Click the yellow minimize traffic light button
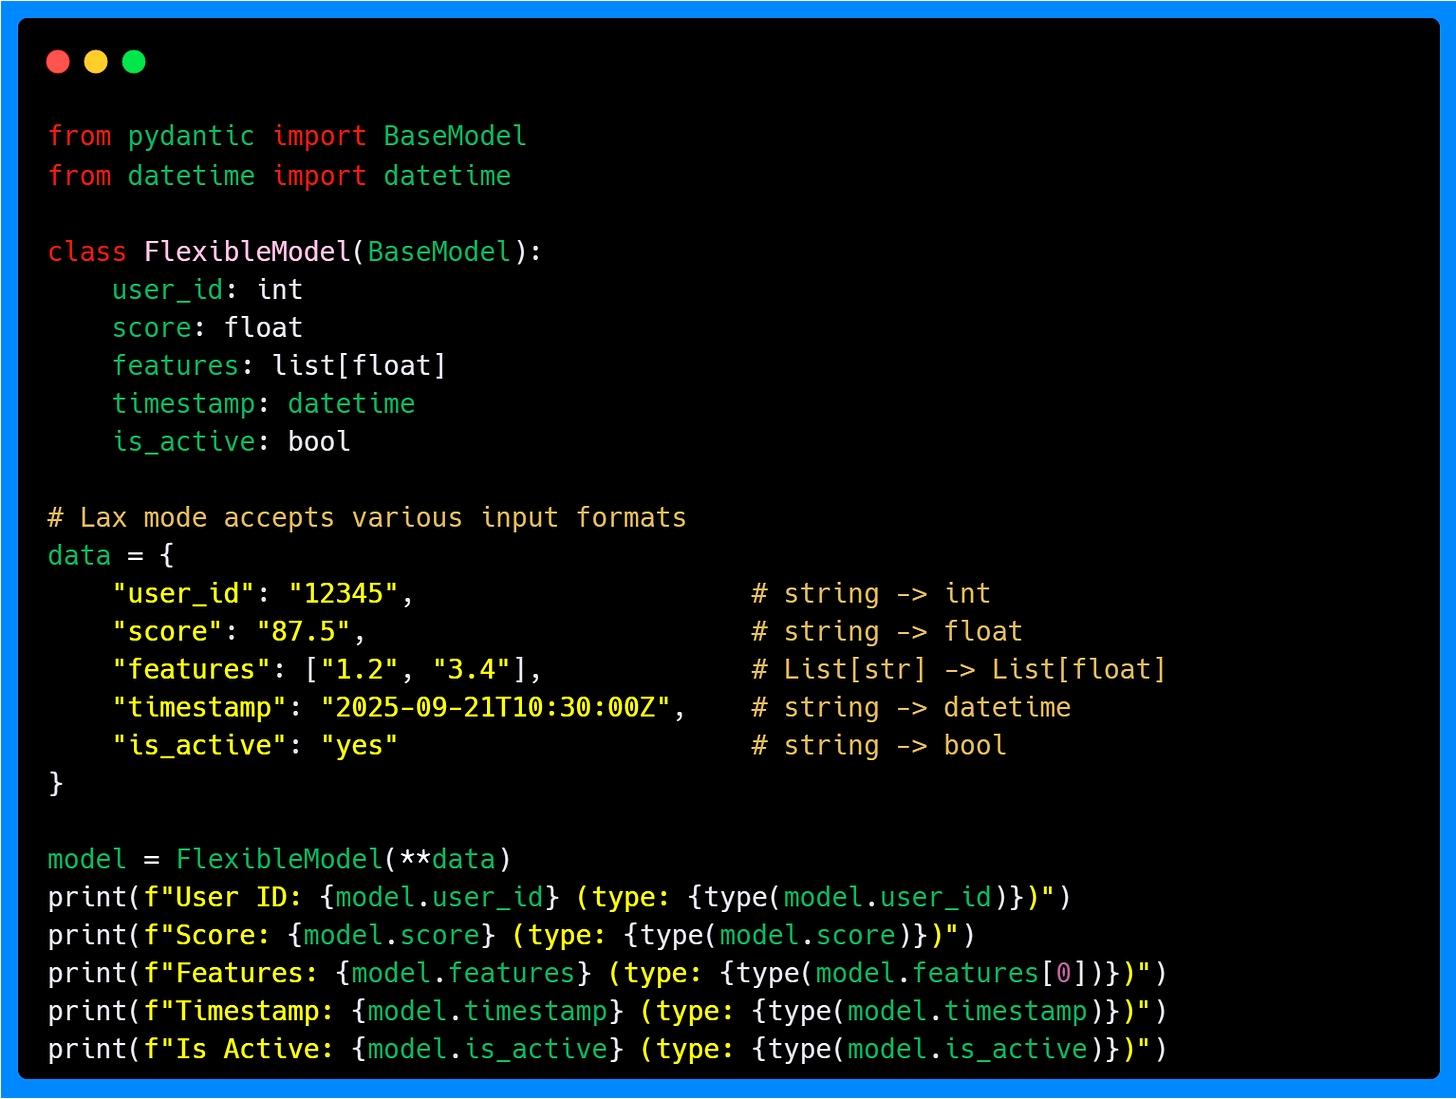Viewport: 1456px width, 1099px height. (x=95, y=61)
